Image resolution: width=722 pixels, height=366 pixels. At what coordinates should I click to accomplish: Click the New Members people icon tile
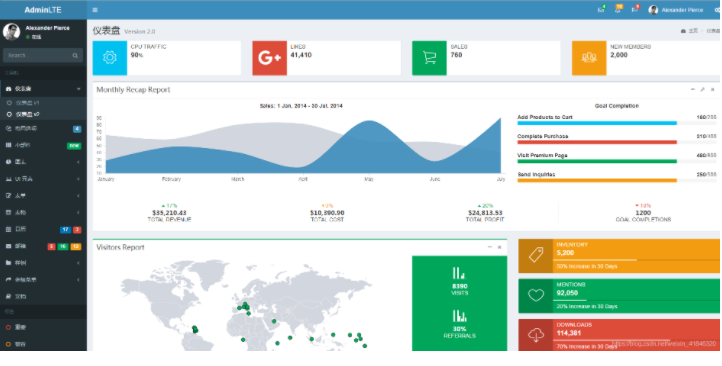[589, 58]
